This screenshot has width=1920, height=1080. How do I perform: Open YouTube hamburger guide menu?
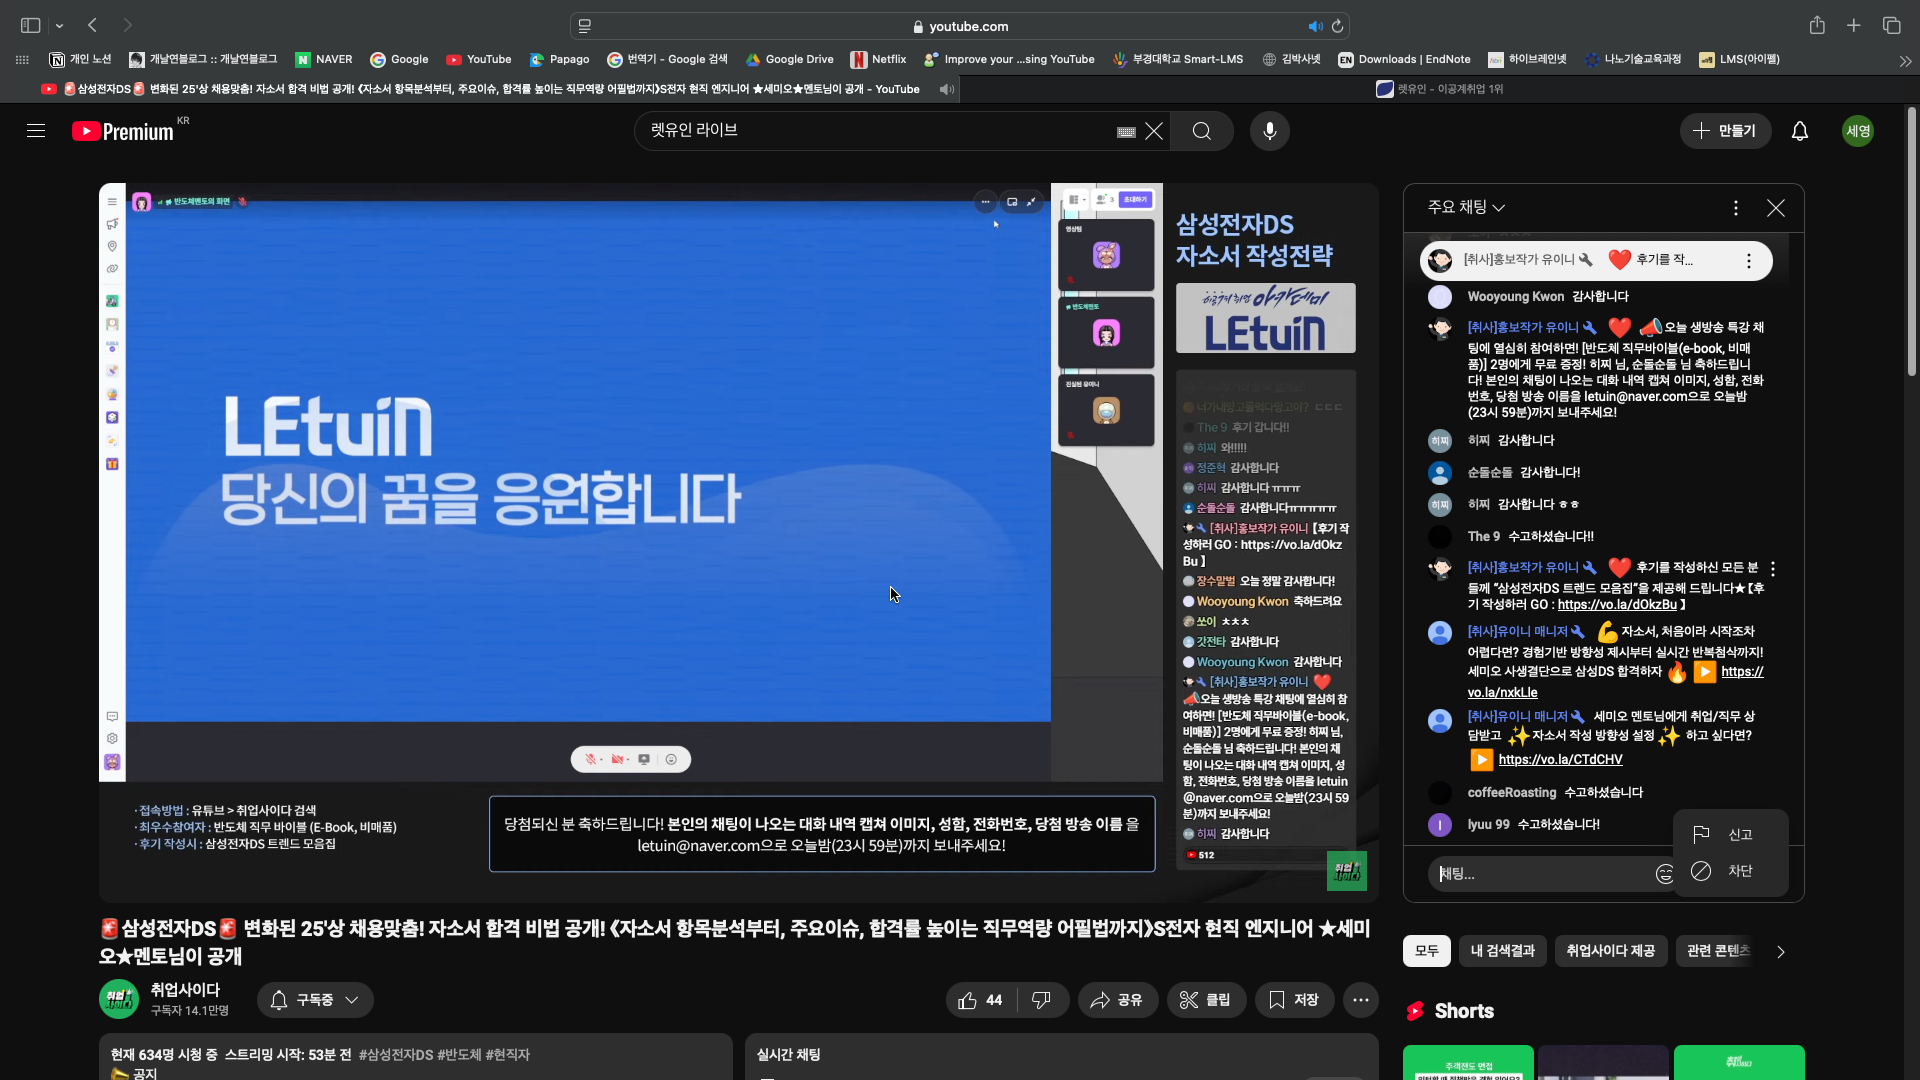coord(36,131)
